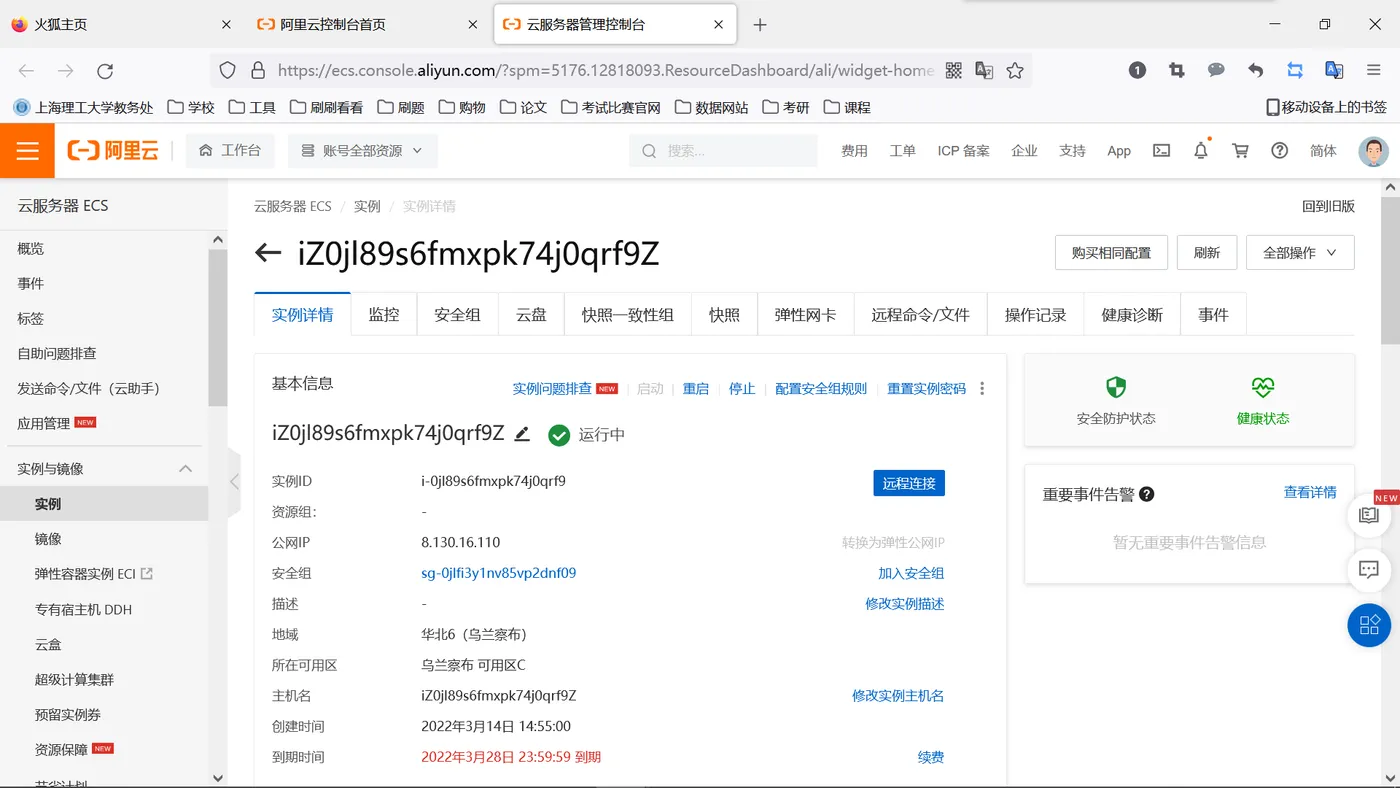The width and height of the screenshot is (1400, 788).
Task: Click the browser URL address bar
Action: pos(605,70)
